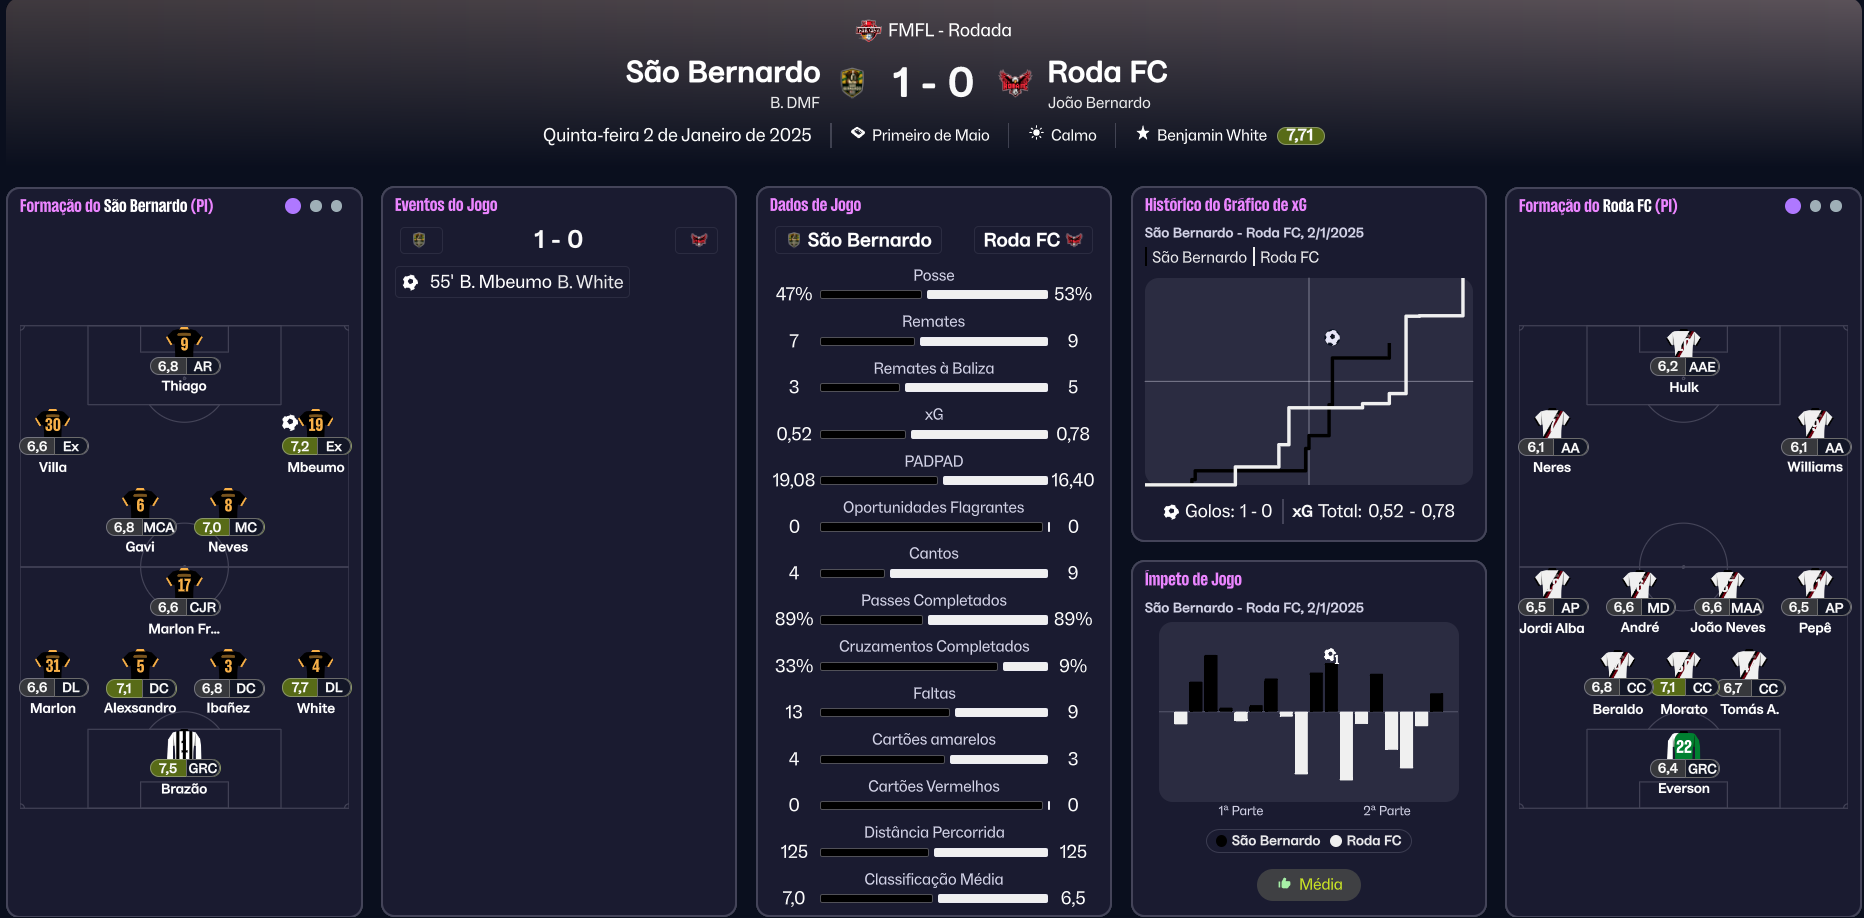Select São Bernardo tab in xG history panel
Image resolution: width=1864 pixels, height=918 pixels.
point(1198,257)
